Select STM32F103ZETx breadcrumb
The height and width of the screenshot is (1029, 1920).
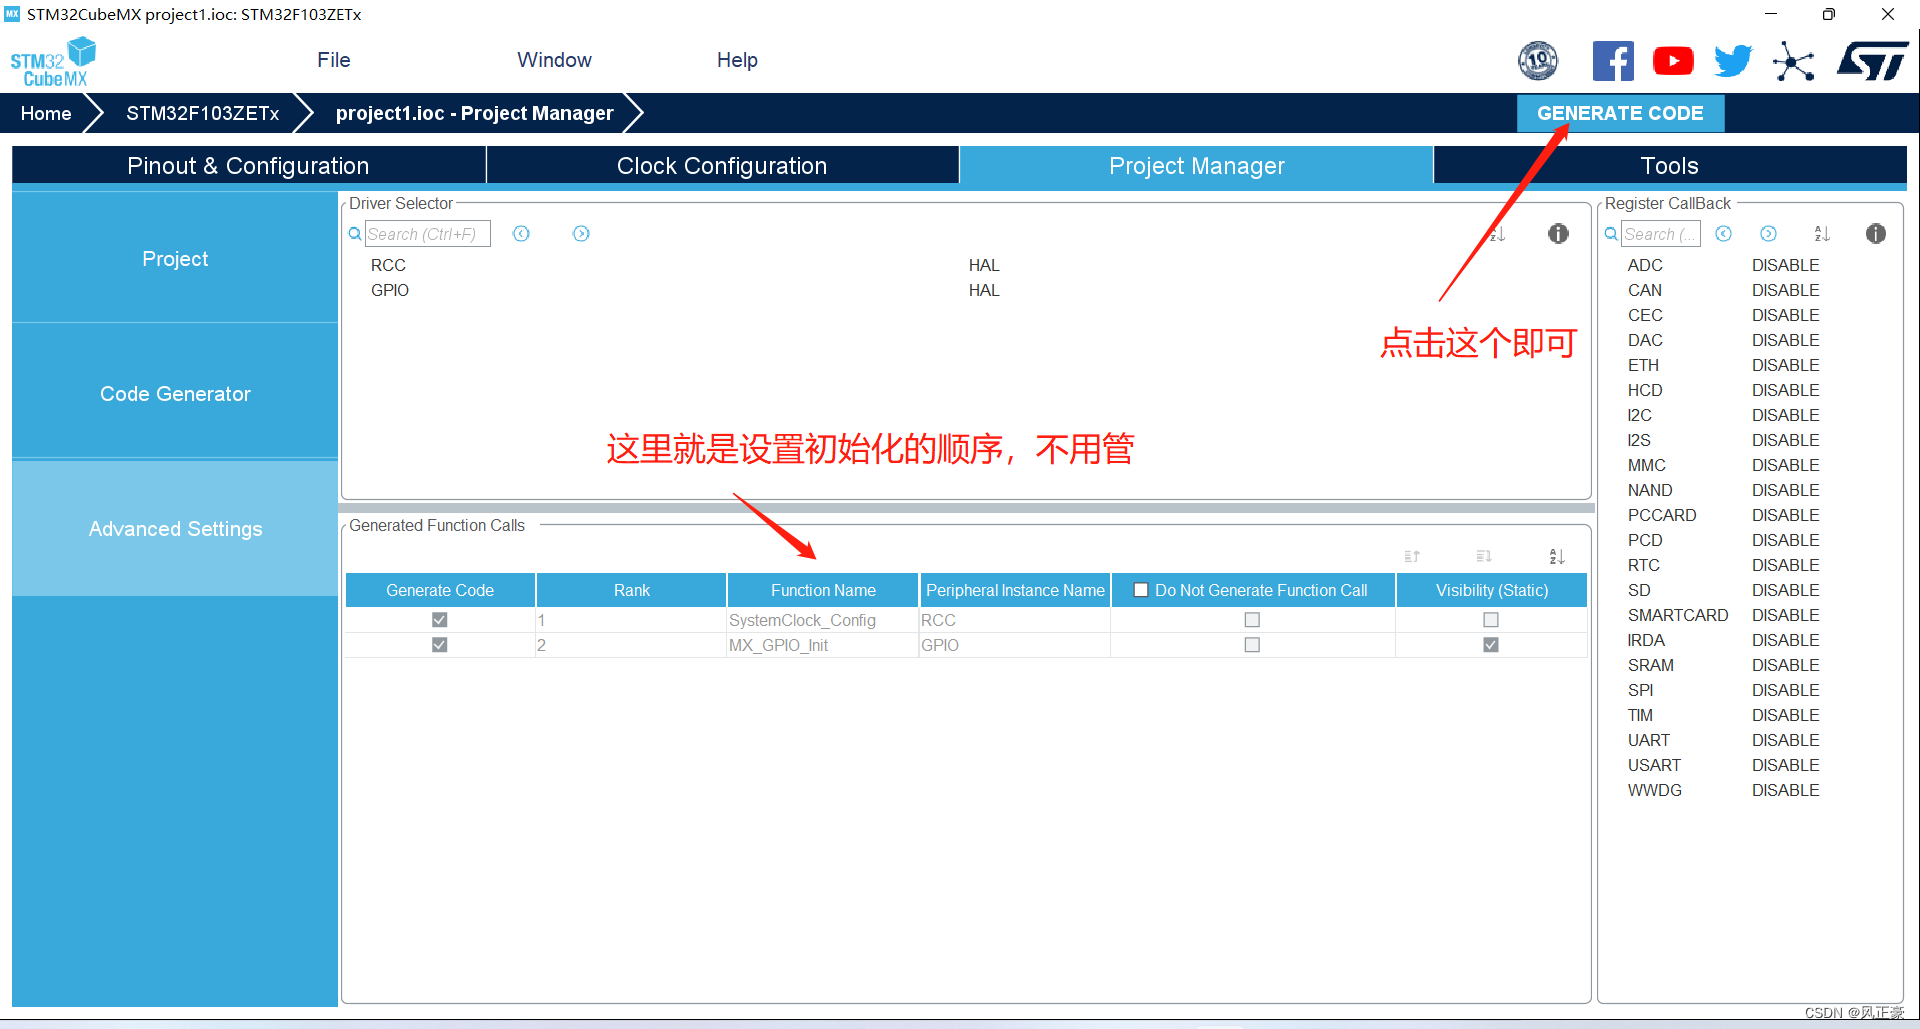(203, 113)
